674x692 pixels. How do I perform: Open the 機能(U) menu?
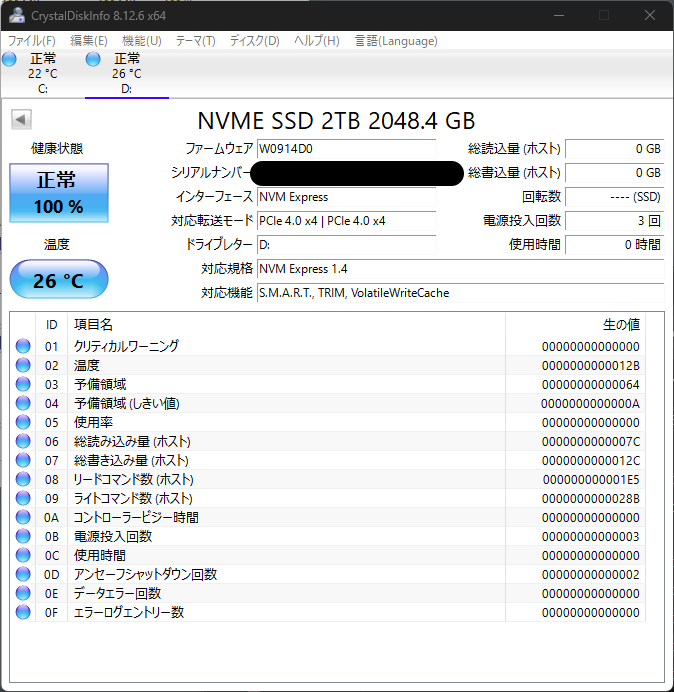coord(142,41)
